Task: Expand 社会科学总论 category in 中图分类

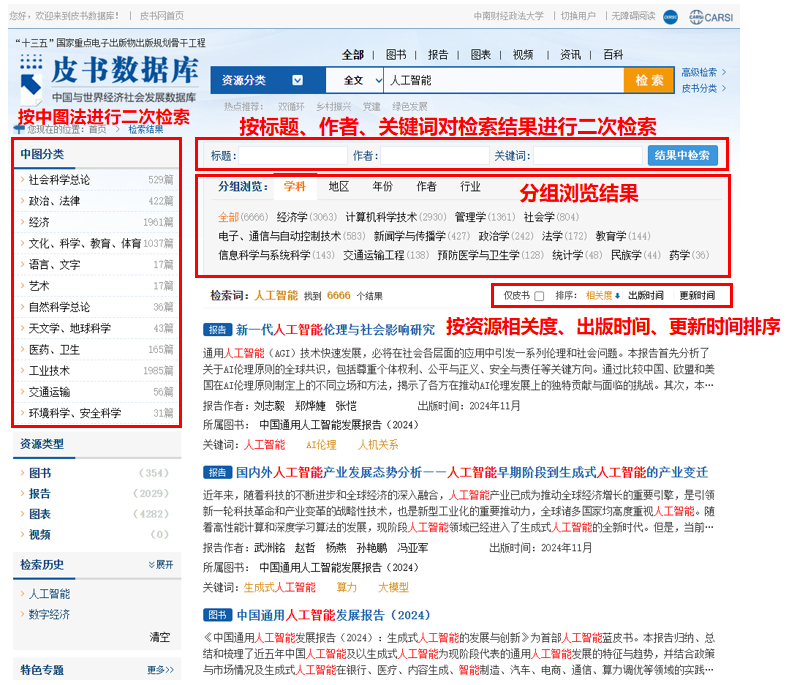Action: (x=23, y=180)
